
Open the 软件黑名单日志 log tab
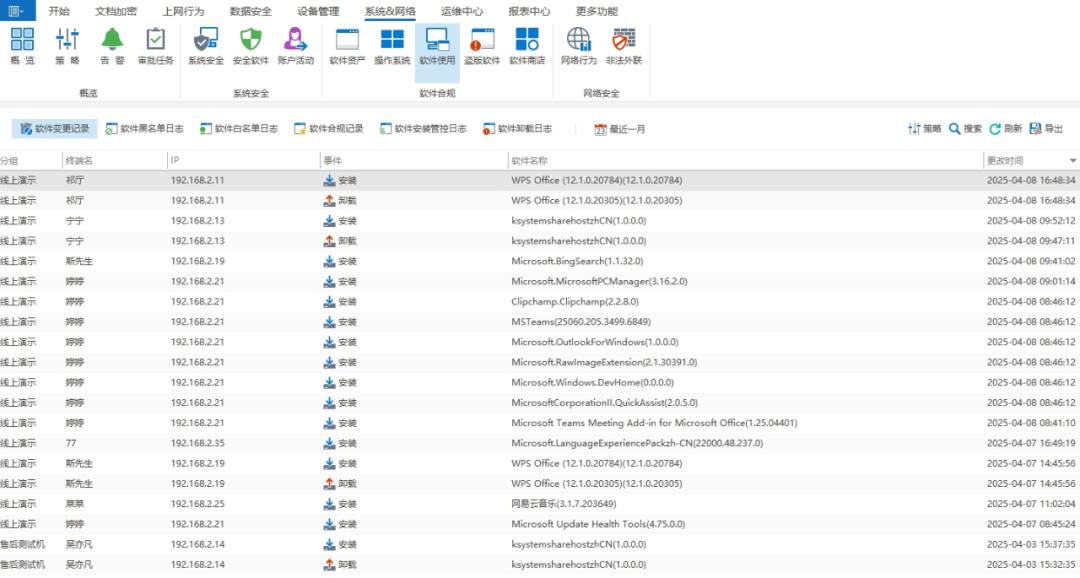tap(145, 129)
